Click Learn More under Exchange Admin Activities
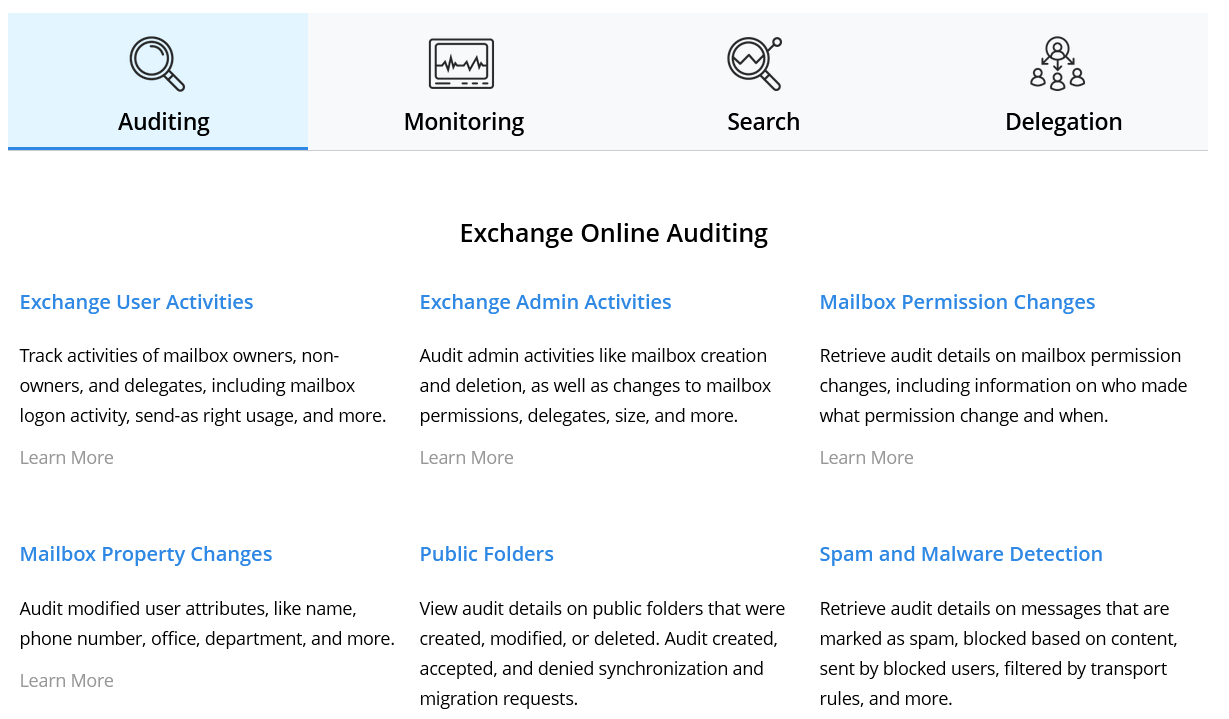The image size is (1229, 719). (x=467, y=458)
